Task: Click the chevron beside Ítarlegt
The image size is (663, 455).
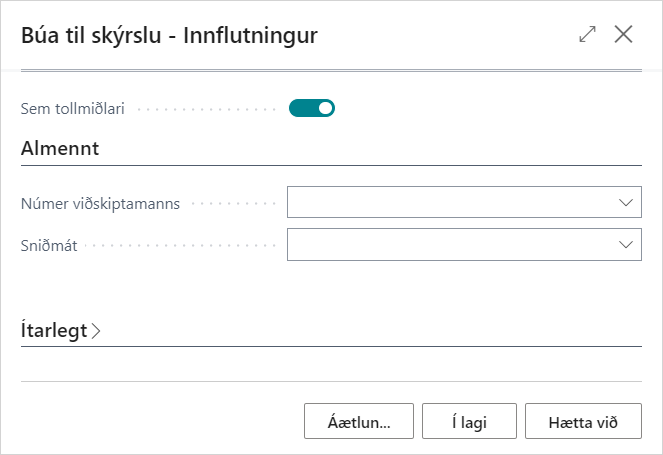Action: (x=96, y=330)
